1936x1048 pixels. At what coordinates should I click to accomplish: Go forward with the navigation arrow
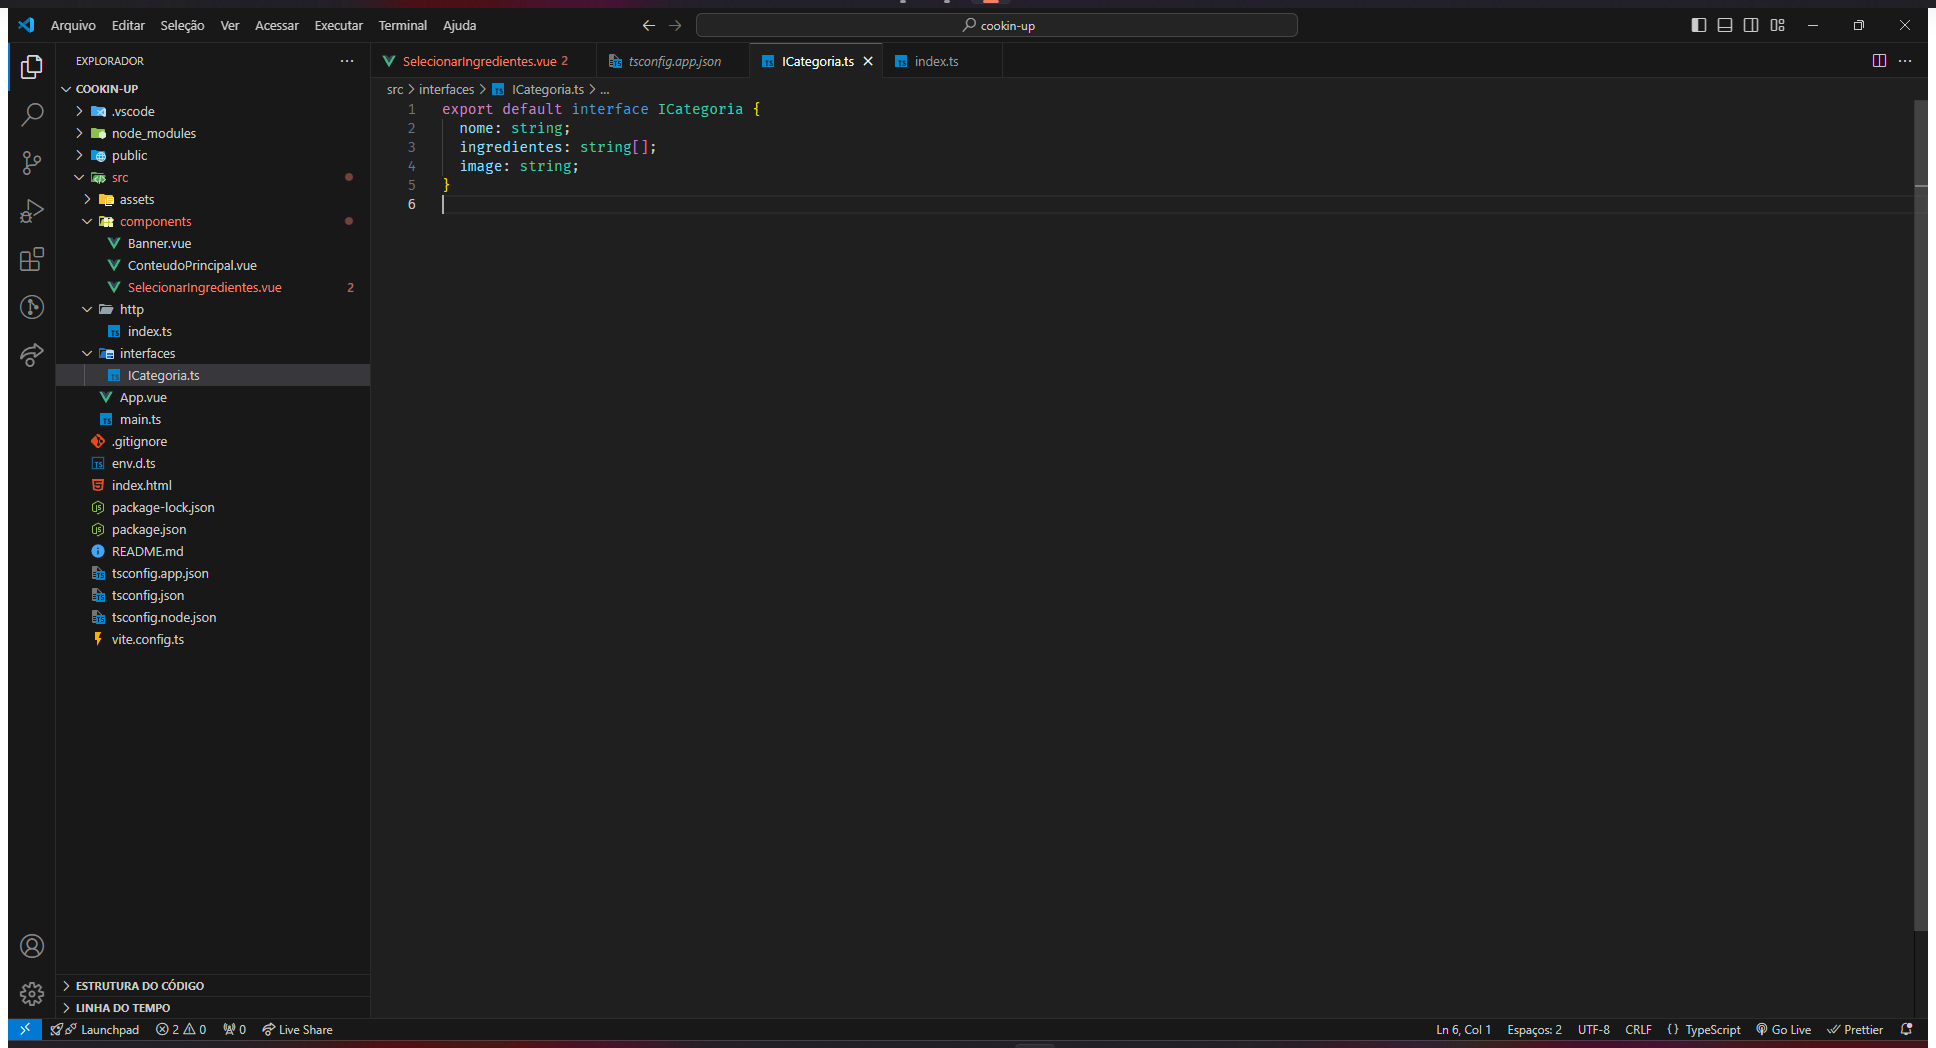(x=675, y=25)
